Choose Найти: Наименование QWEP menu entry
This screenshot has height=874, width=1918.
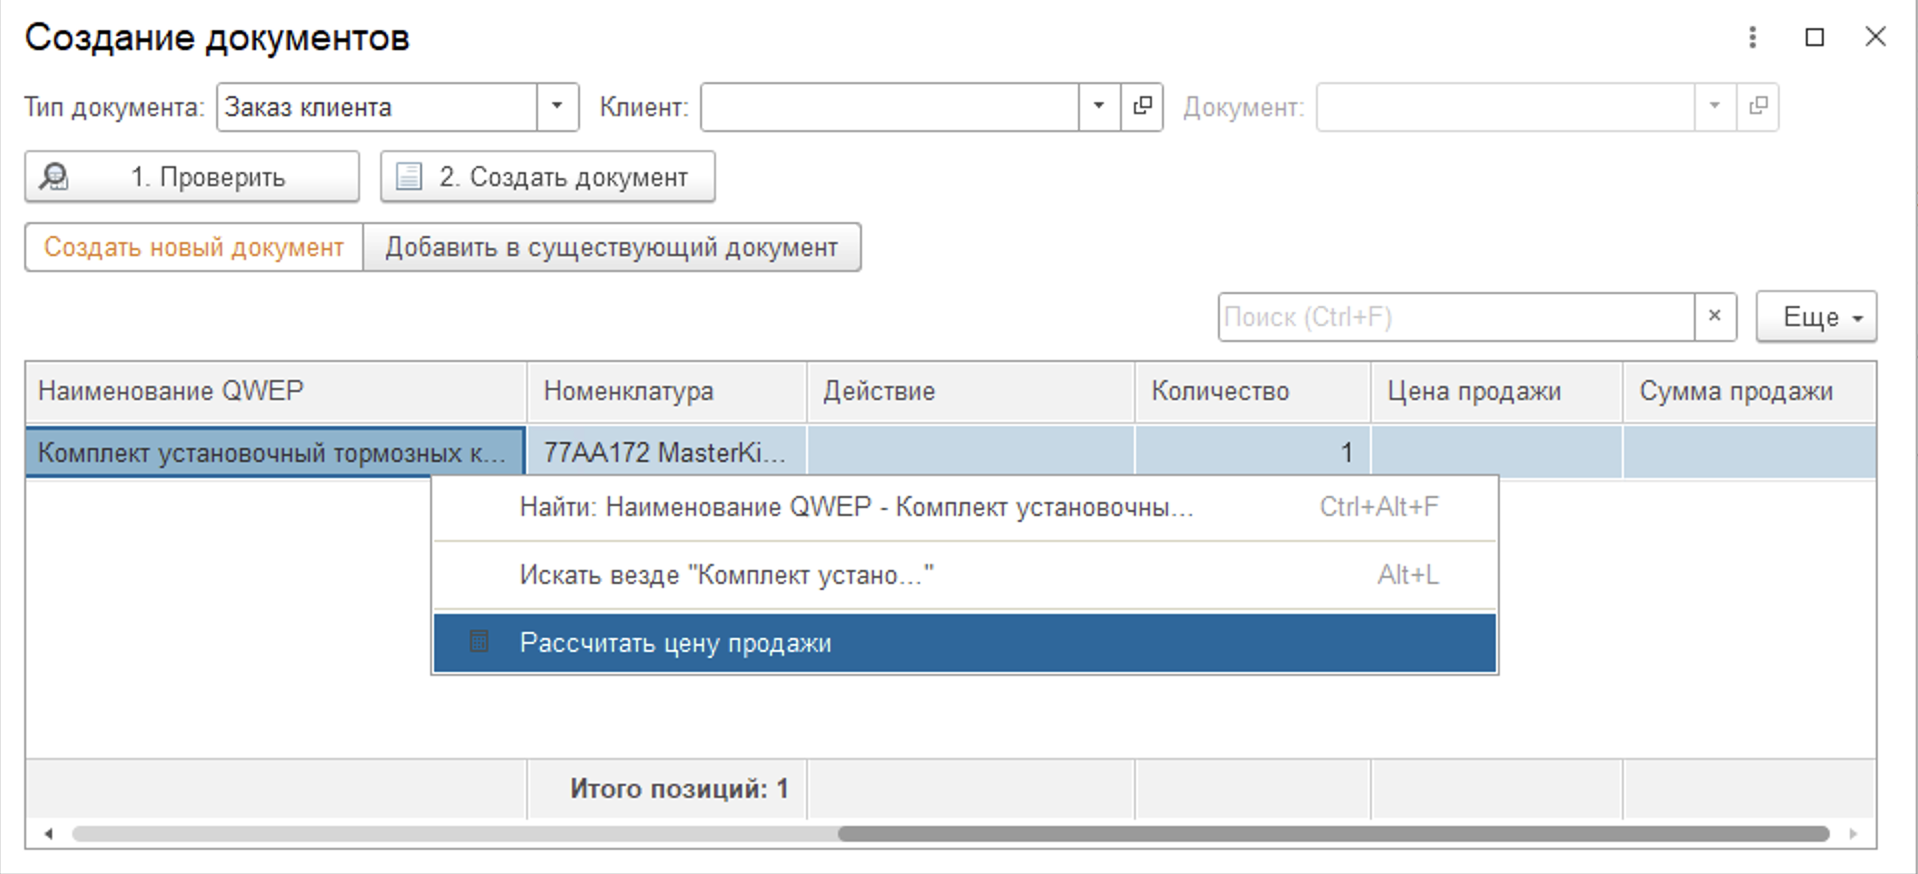(x=965, y=507)
